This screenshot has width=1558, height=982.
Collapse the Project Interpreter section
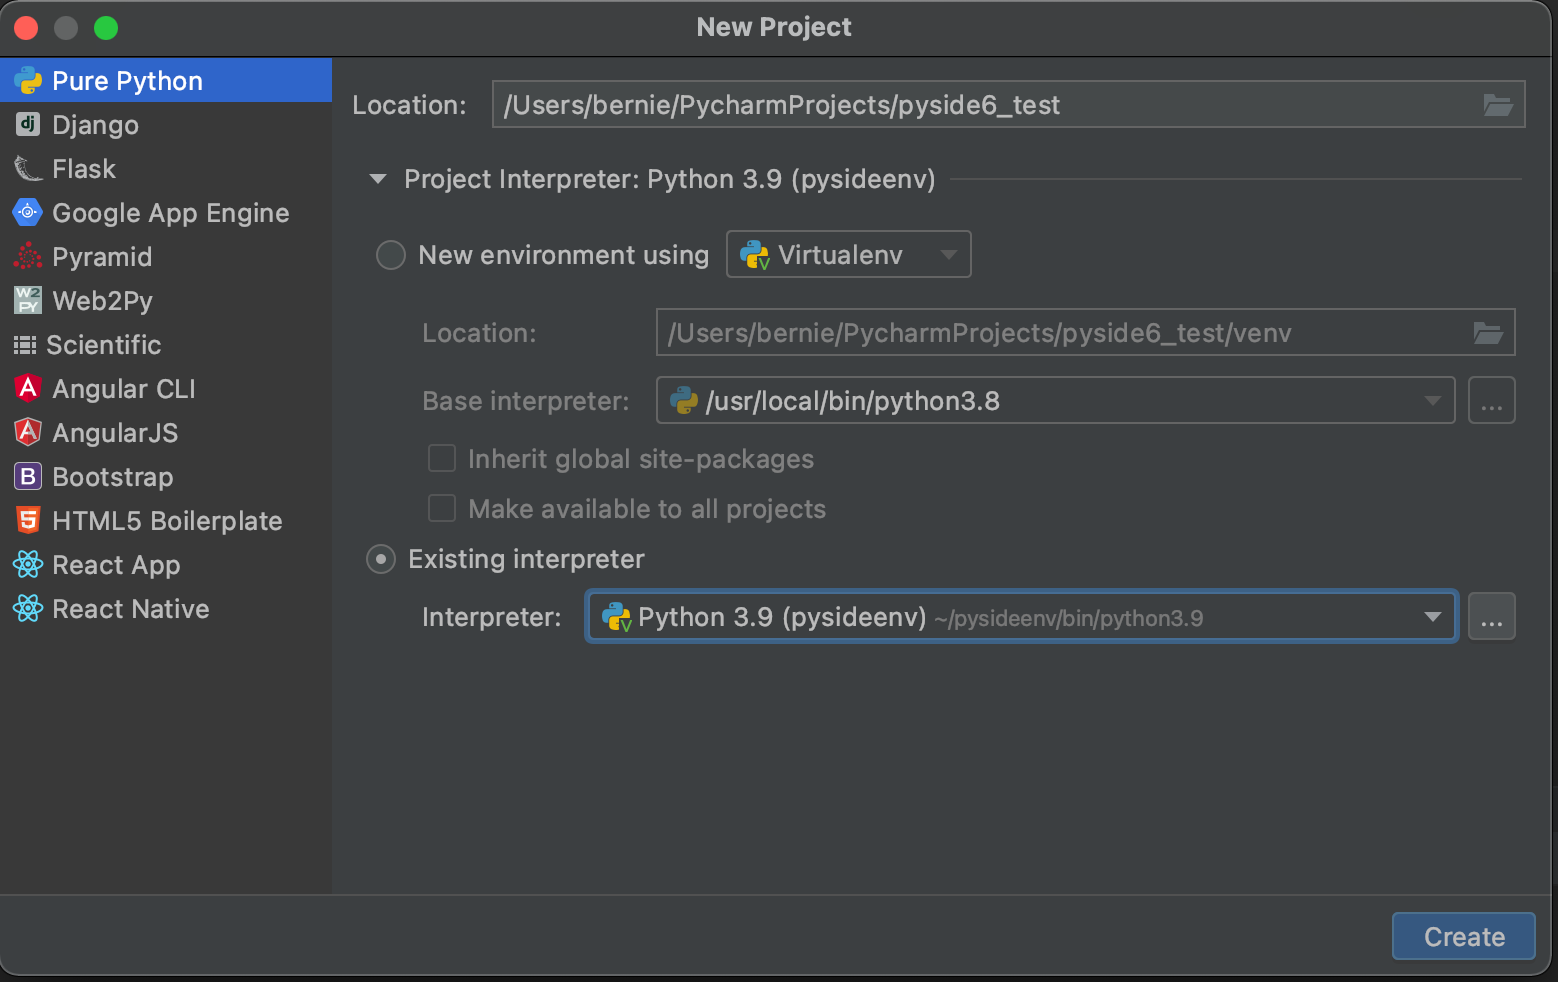(378, 180)
